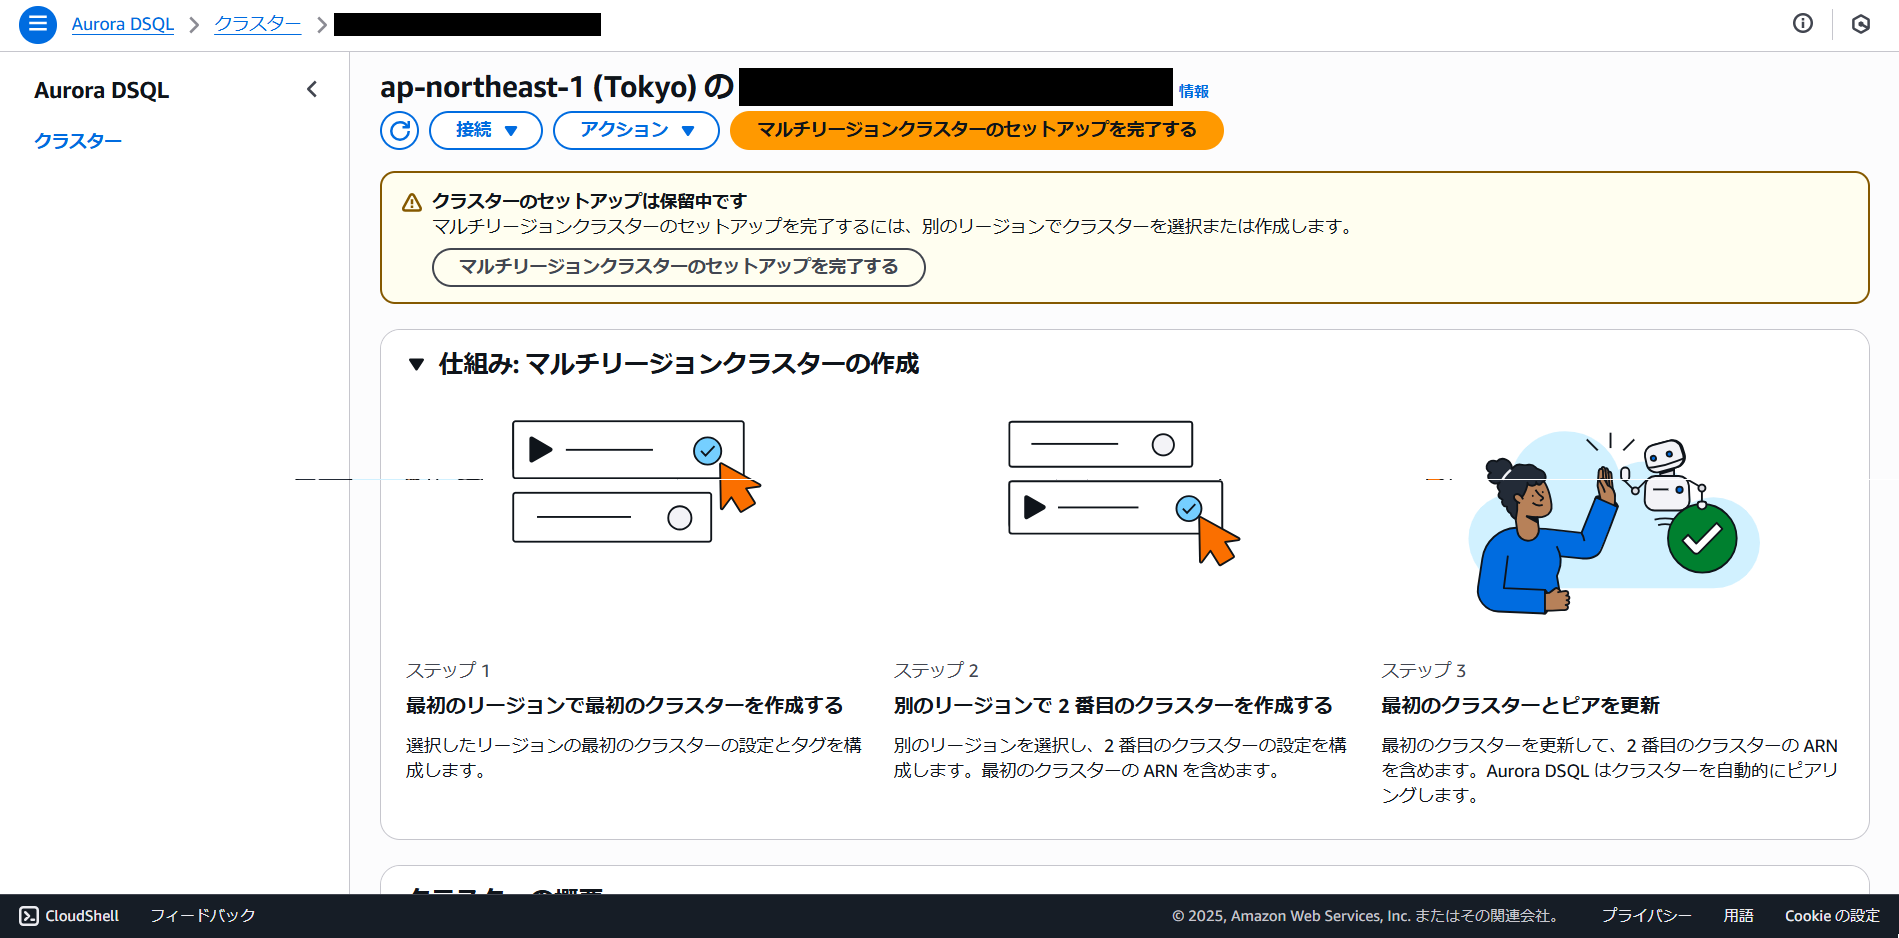The height and width of the screenshot is (938, 1899).
Task: Go to クラスター breadcrumb link
Action: pos(258,24)
